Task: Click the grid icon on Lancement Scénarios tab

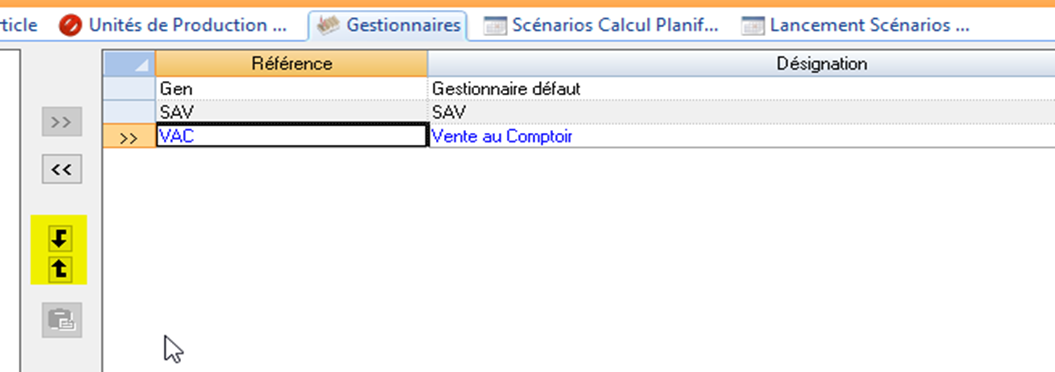Action: (x=753, y=26)
